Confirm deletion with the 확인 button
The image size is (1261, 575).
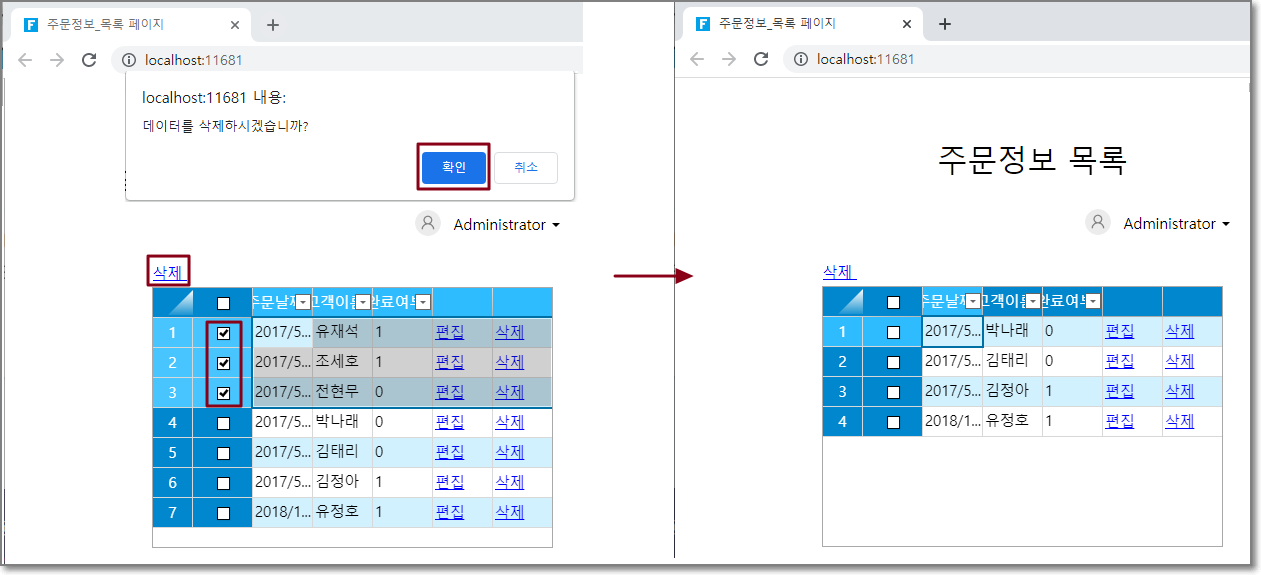click(454, 167)
